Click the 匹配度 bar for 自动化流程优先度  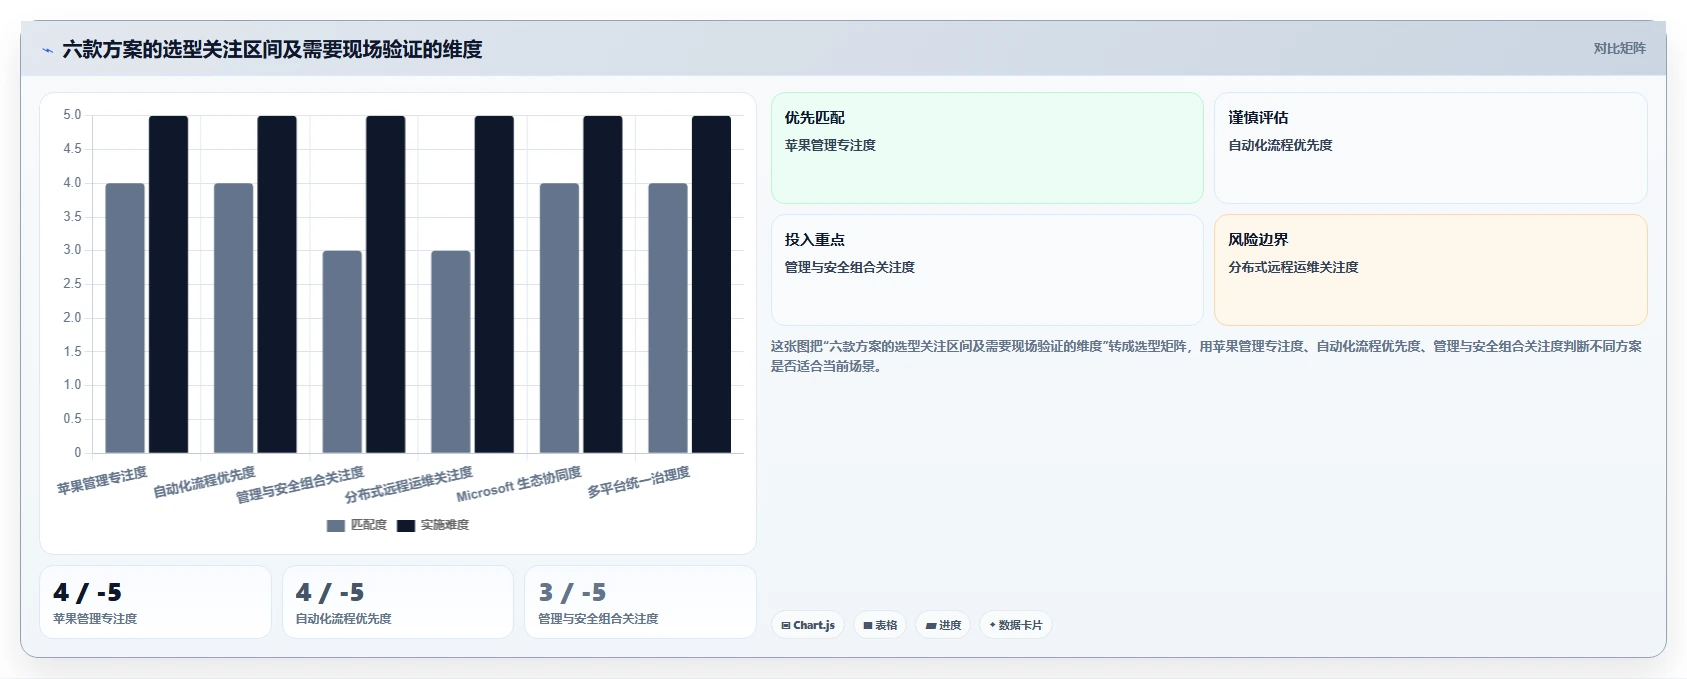click(x=233, y=318)
